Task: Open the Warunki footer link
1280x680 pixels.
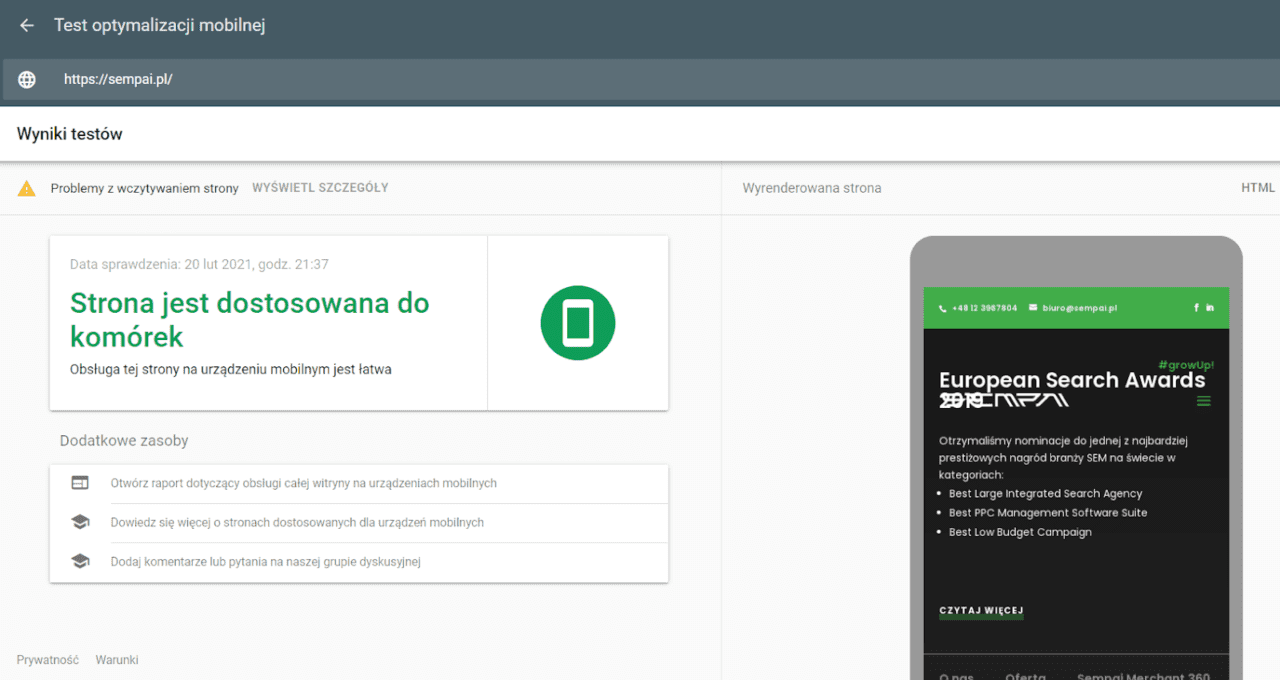Action: (x=117, y=660)
